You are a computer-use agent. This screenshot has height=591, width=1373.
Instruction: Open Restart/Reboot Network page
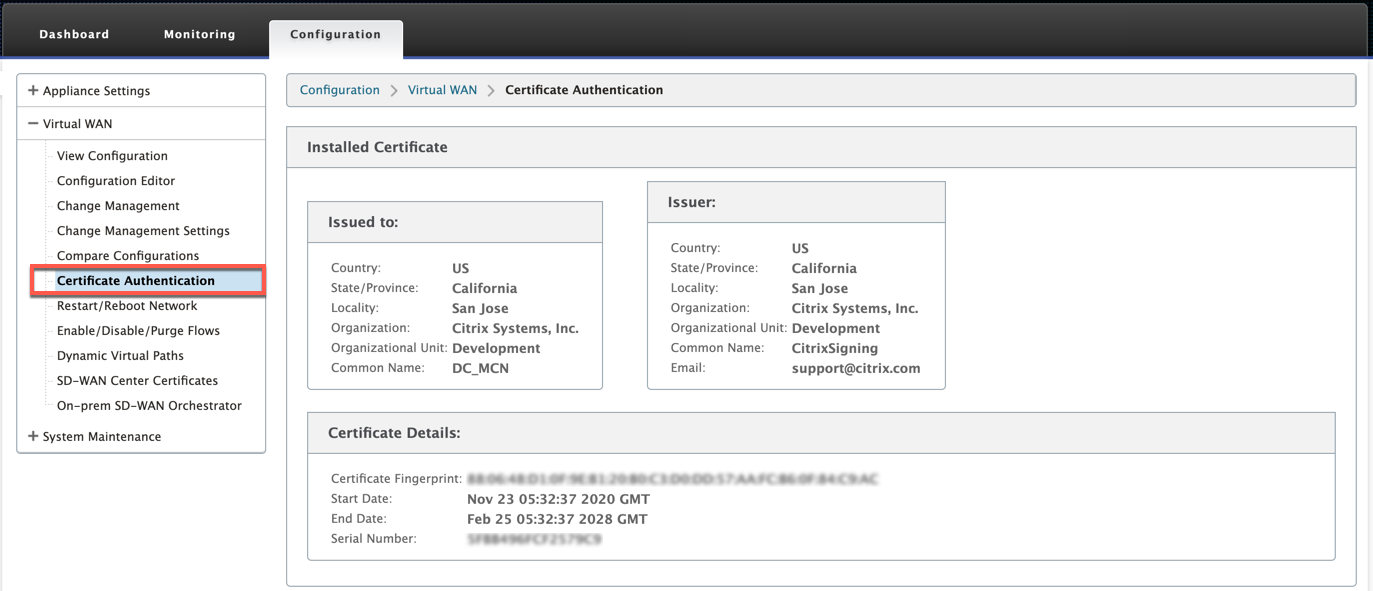[127, 306]
